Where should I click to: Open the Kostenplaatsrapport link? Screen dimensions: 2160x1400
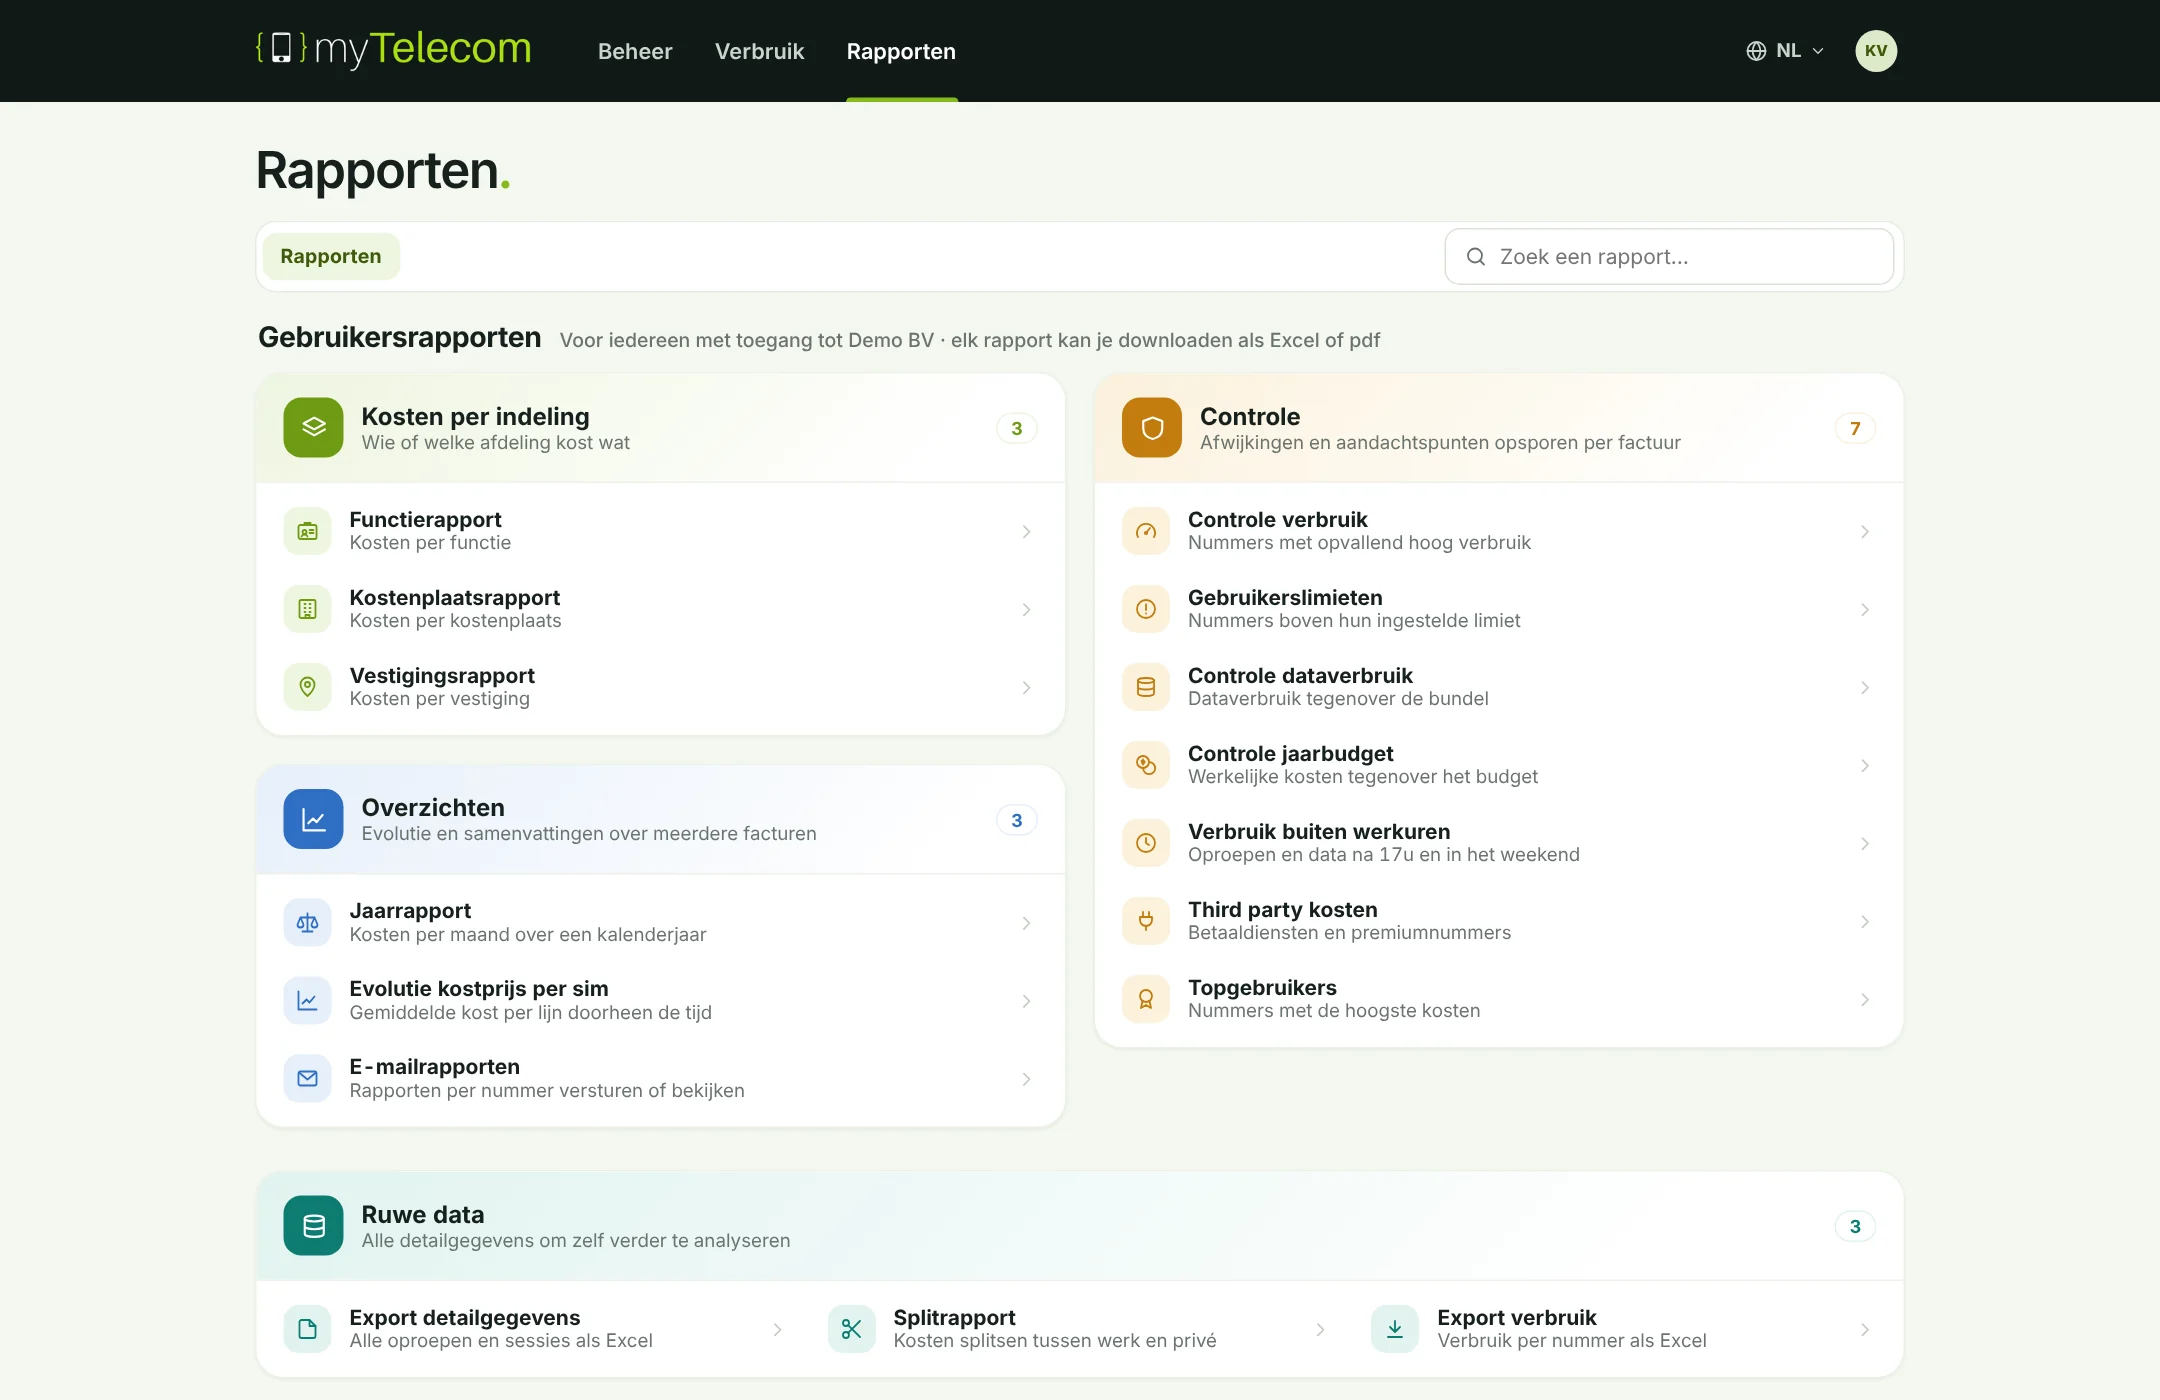pos(660,609)
